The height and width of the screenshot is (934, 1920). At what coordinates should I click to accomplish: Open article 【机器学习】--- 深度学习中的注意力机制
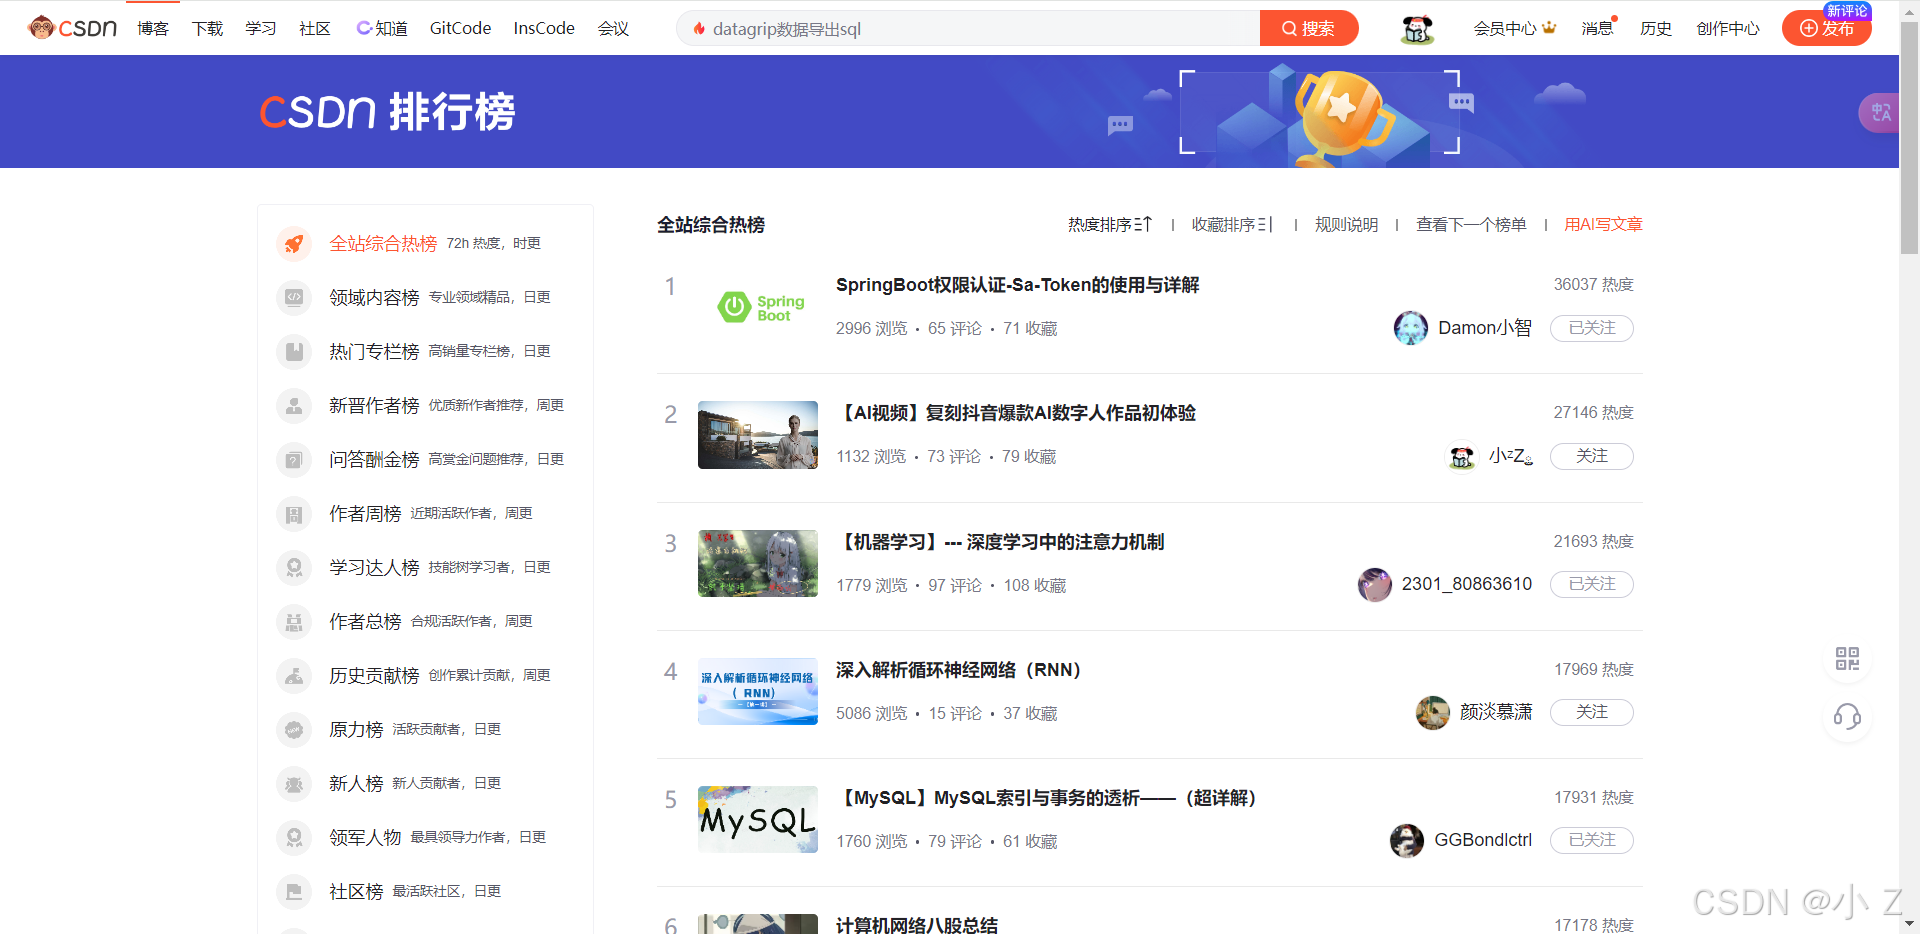point(1000,542)
